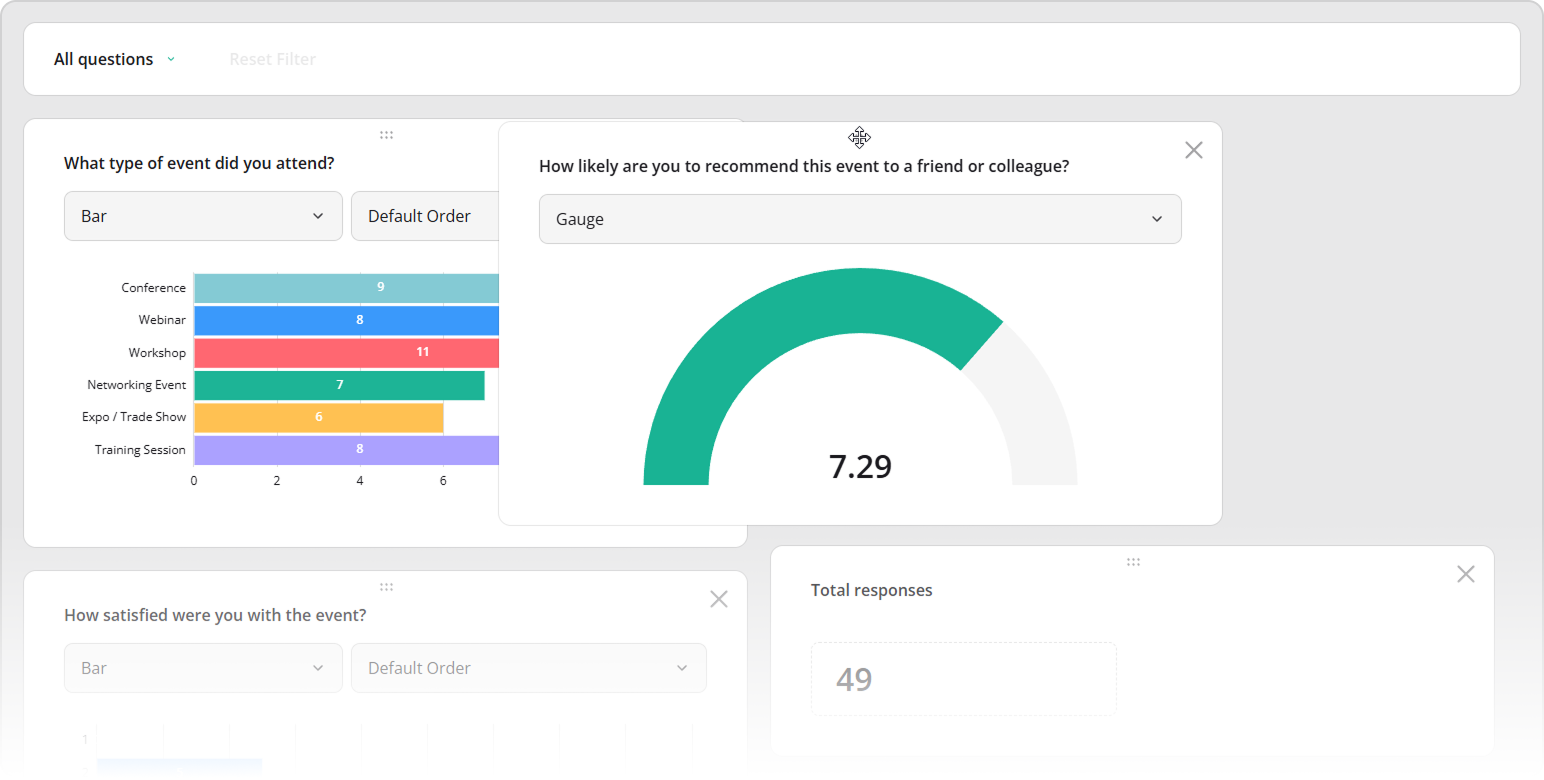
Task: Select the 49 responses value field
Action: click(x=963, y=678)
